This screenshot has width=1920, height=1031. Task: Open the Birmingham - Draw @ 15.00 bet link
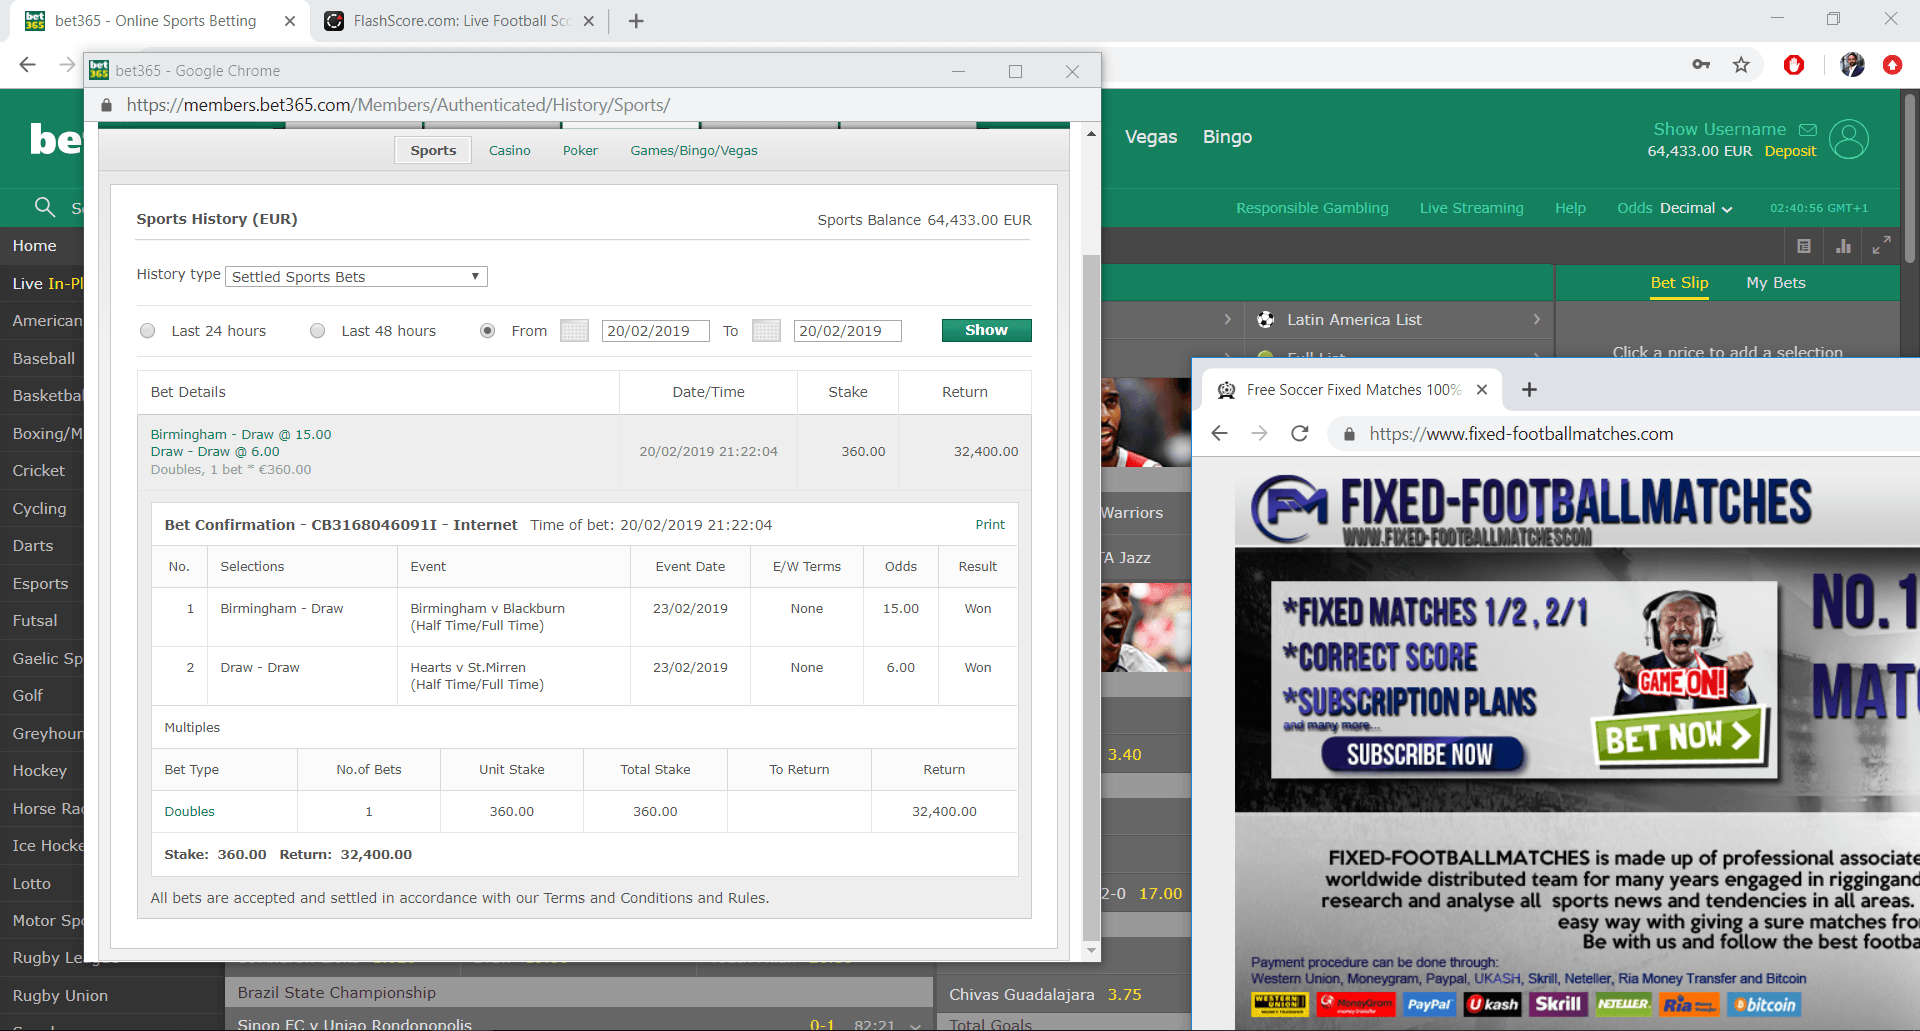click(241, 435)
